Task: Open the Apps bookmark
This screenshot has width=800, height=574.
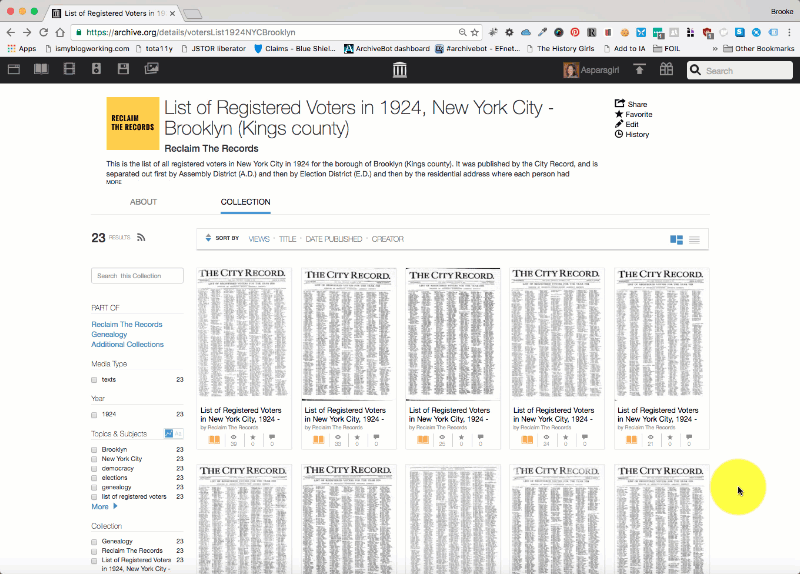Action: 22,48
